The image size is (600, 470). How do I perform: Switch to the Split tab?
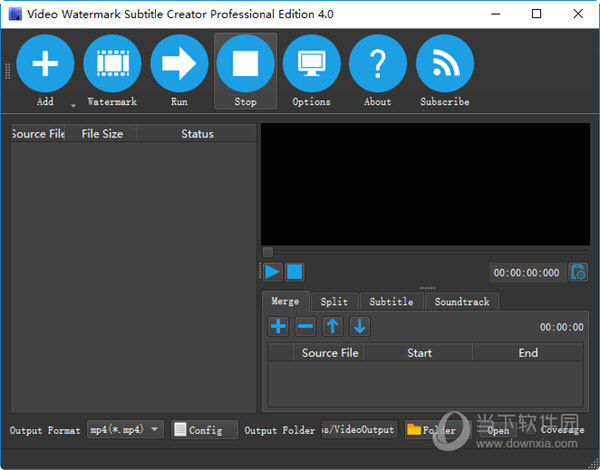(x=334, y=302)
